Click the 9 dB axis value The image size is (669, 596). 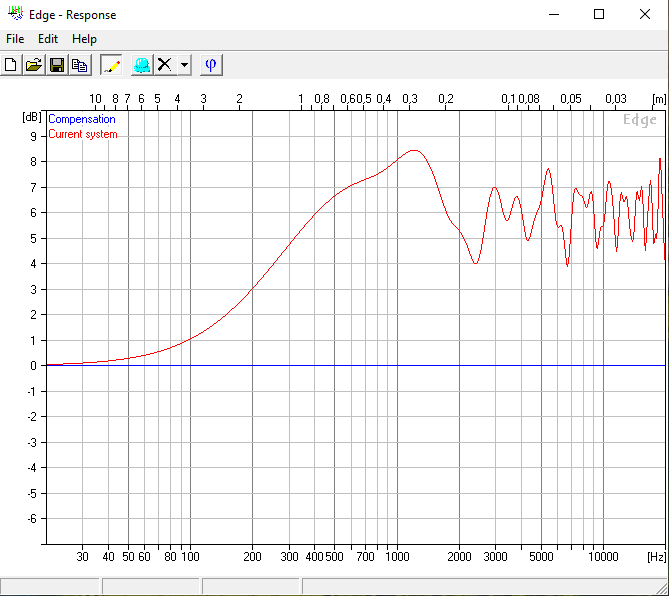click(33, 137)
